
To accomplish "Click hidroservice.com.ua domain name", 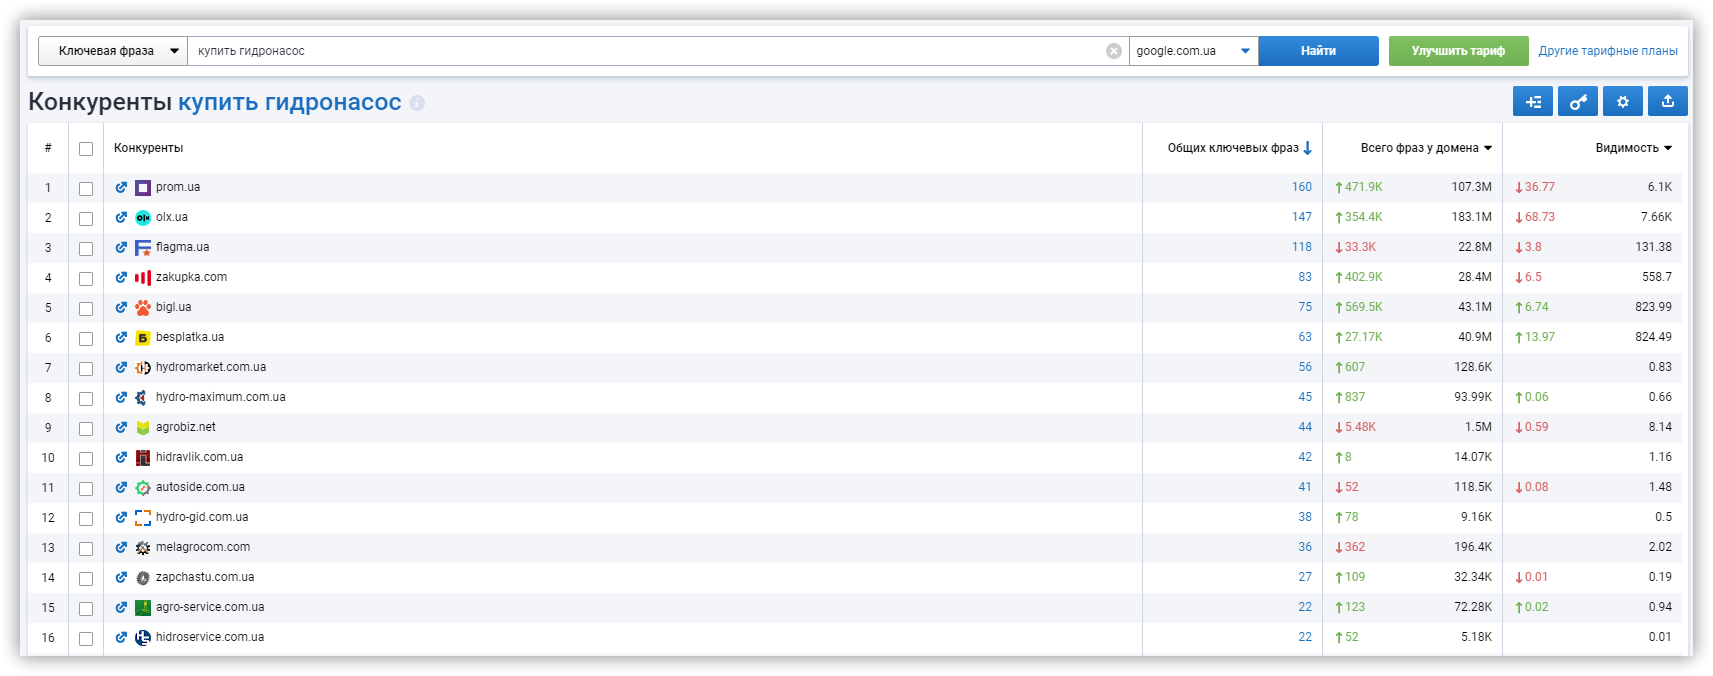I will coord(210,637).
